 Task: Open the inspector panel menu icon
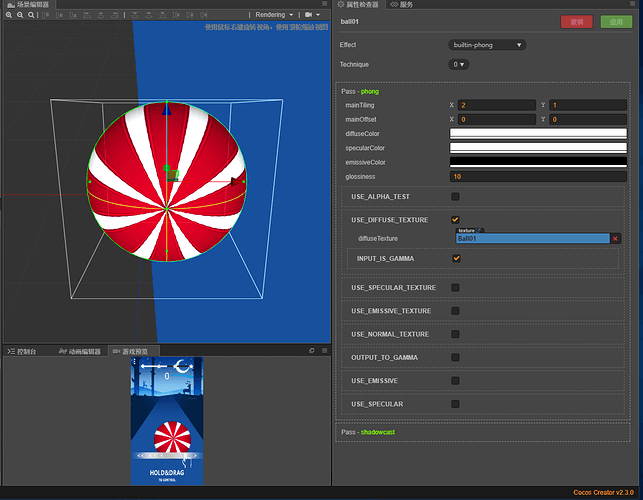633,5
